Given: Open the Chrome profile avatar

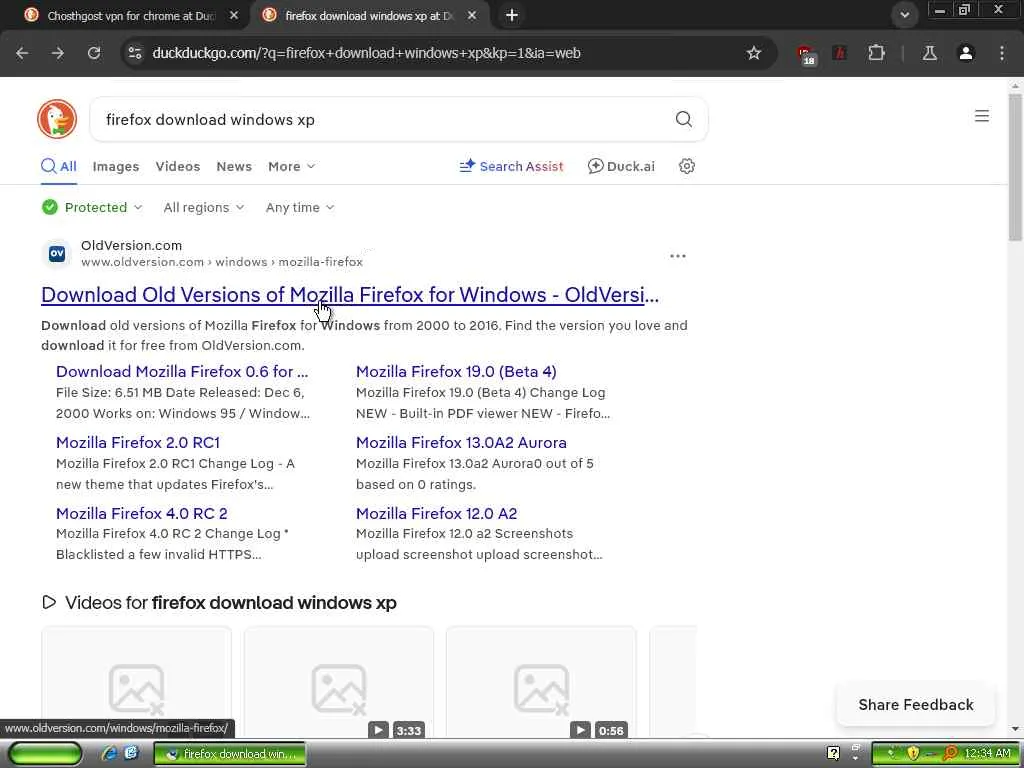Looking at the screenshot, I should click(x=966, y=53).
